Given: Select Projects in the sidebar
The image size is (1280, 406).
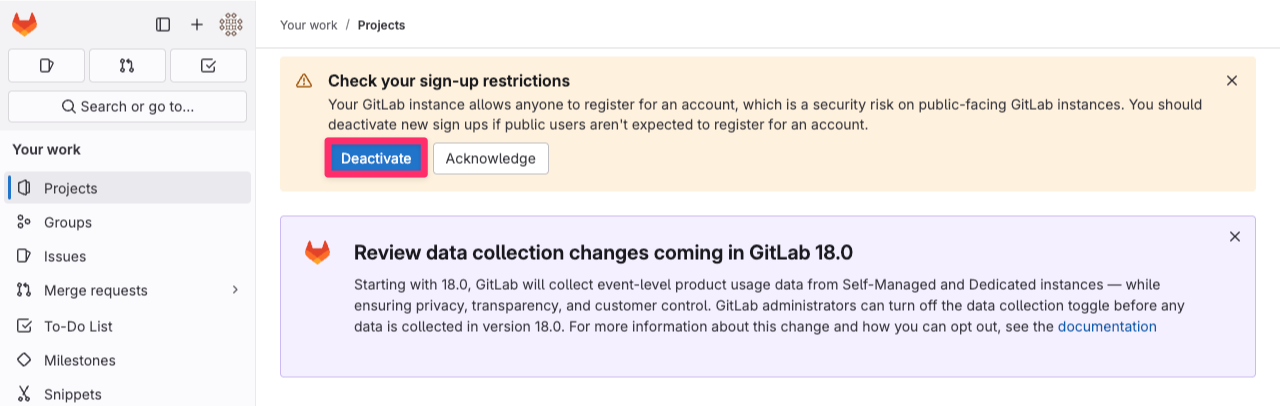Looking at the screenshot, I should pyautogui.click(x=128, y=188).
